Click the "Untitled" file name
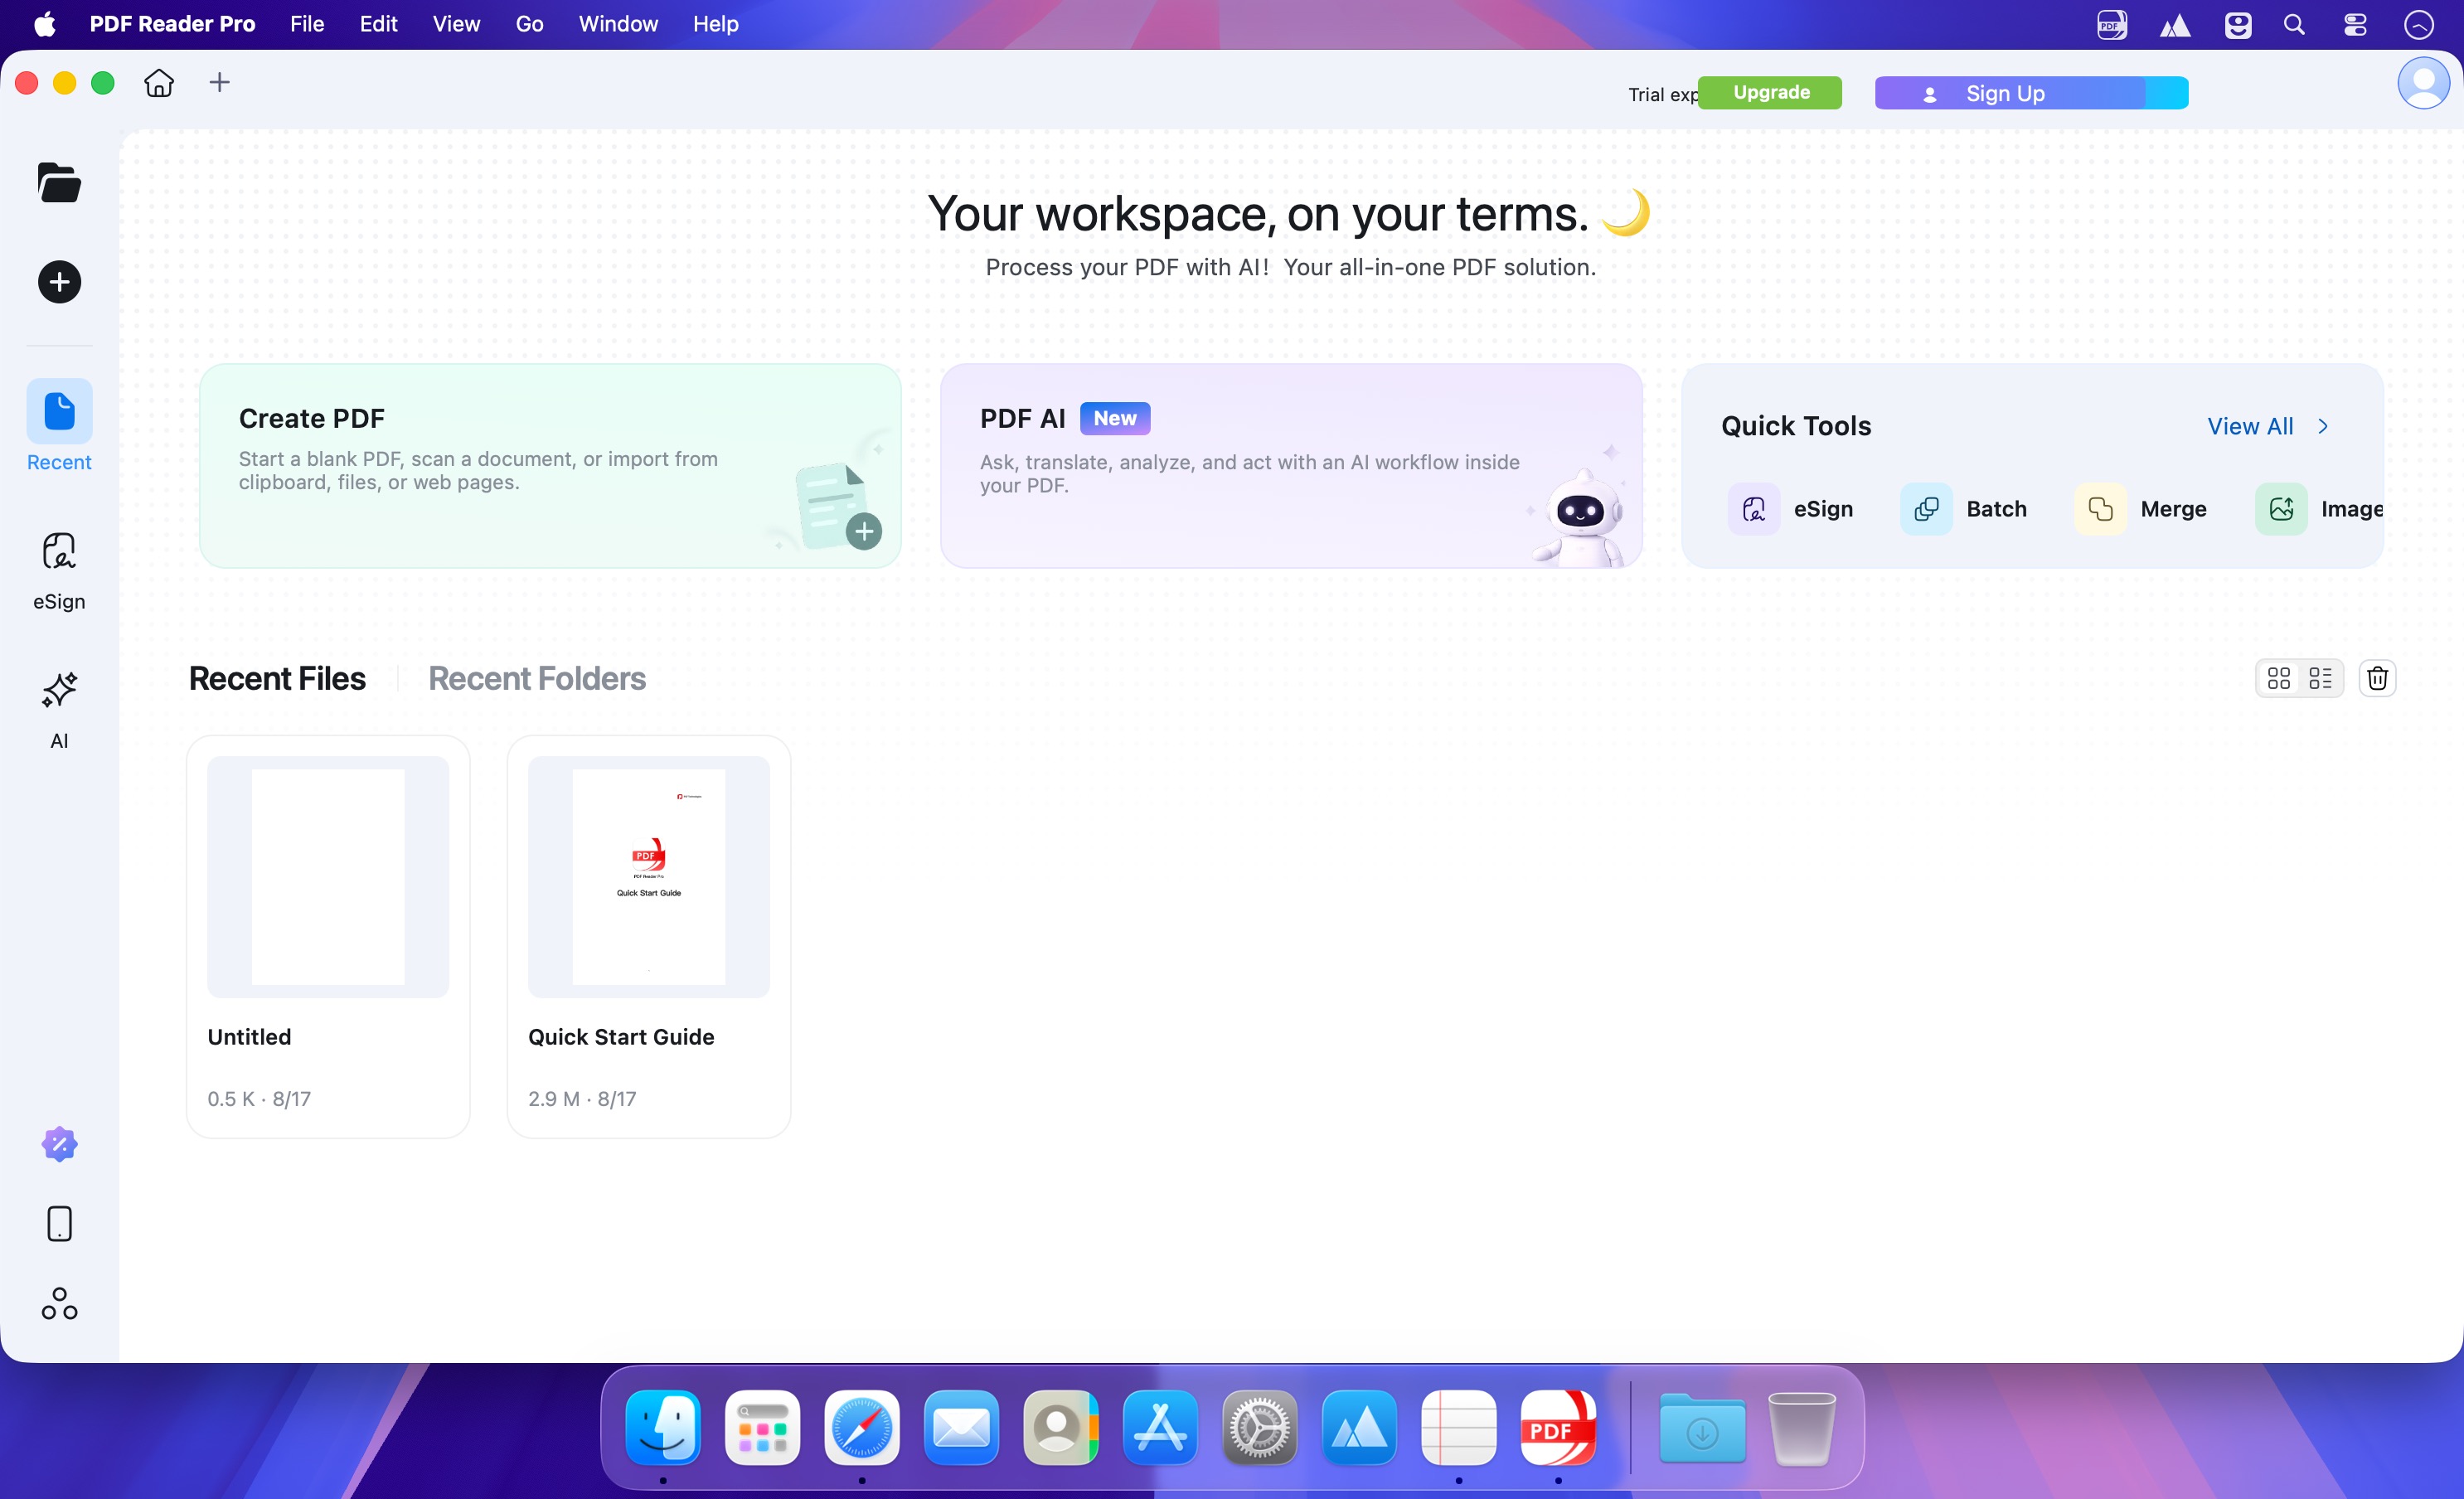Image resolution: width=2464 pixels, height=1499 pixels. [x=249, y=1037]
